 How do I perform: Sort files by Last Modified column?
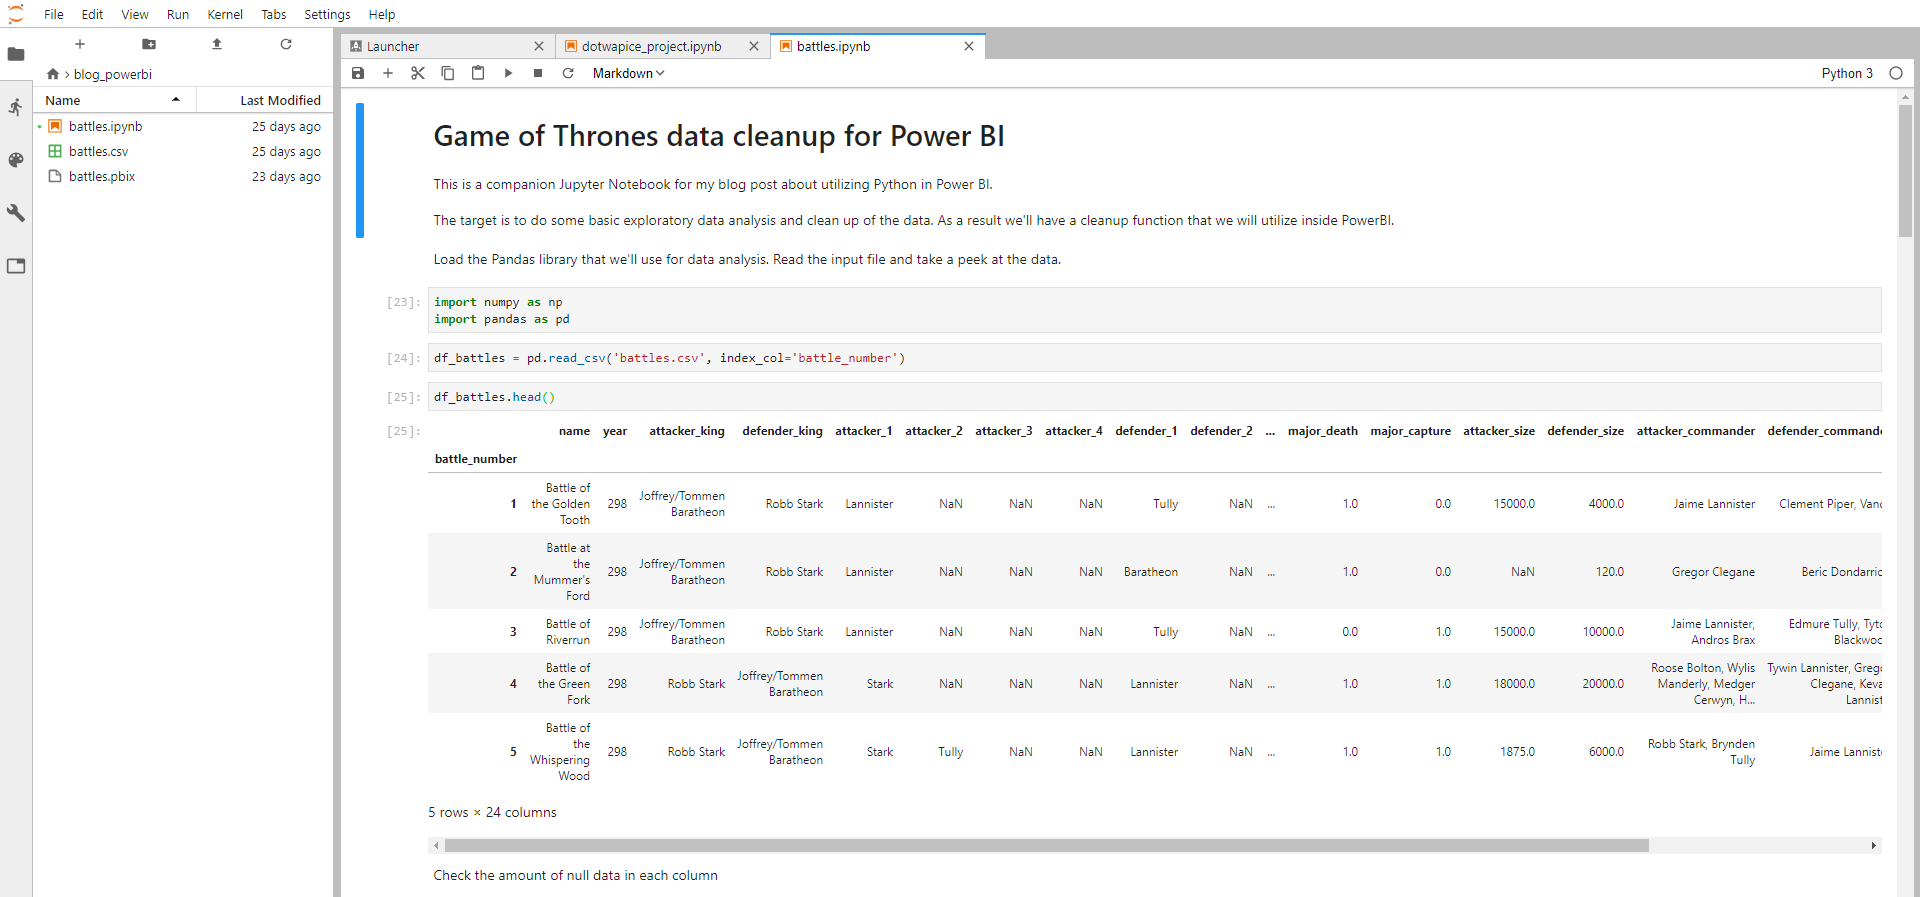point(265,100)
